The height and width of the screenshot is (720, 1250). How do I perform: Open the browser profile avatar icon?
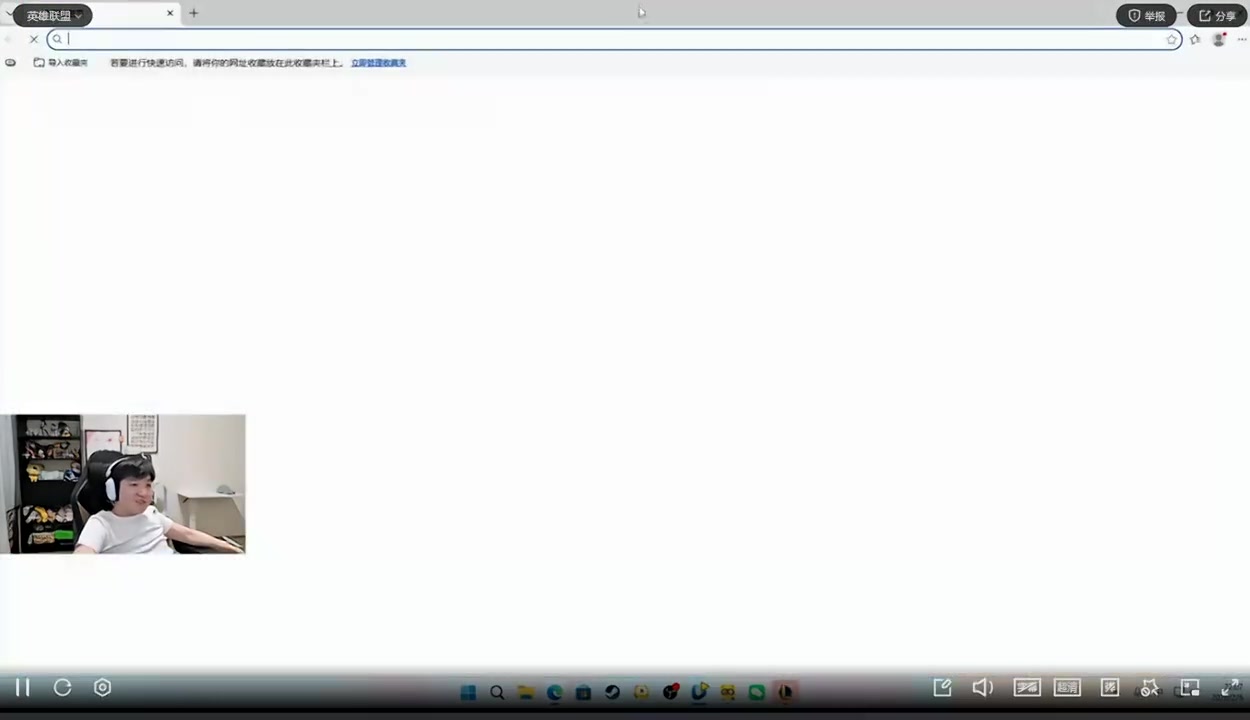pos(1218,39)
